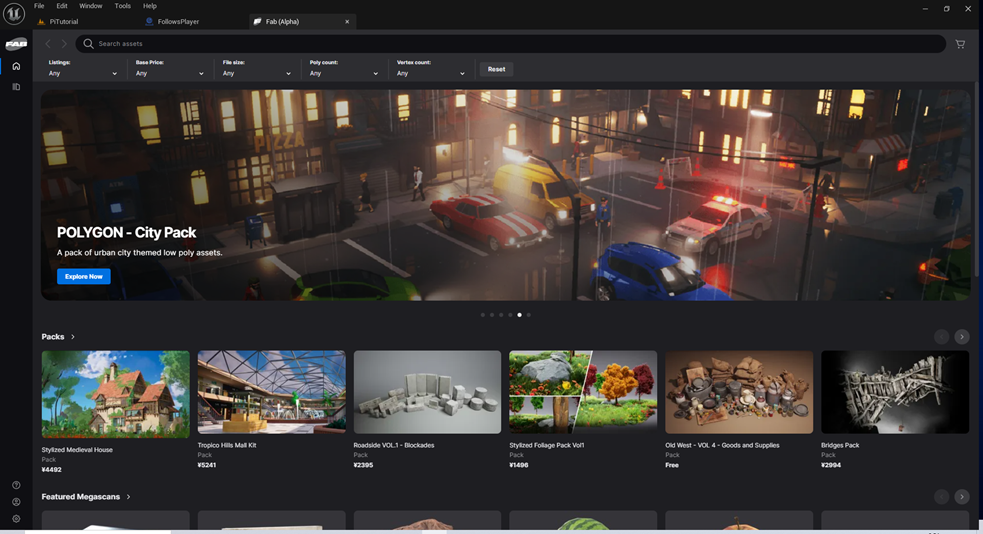Open the Listings filter dropdown
The image size is (983, 534).
click(x=82, y=68)
